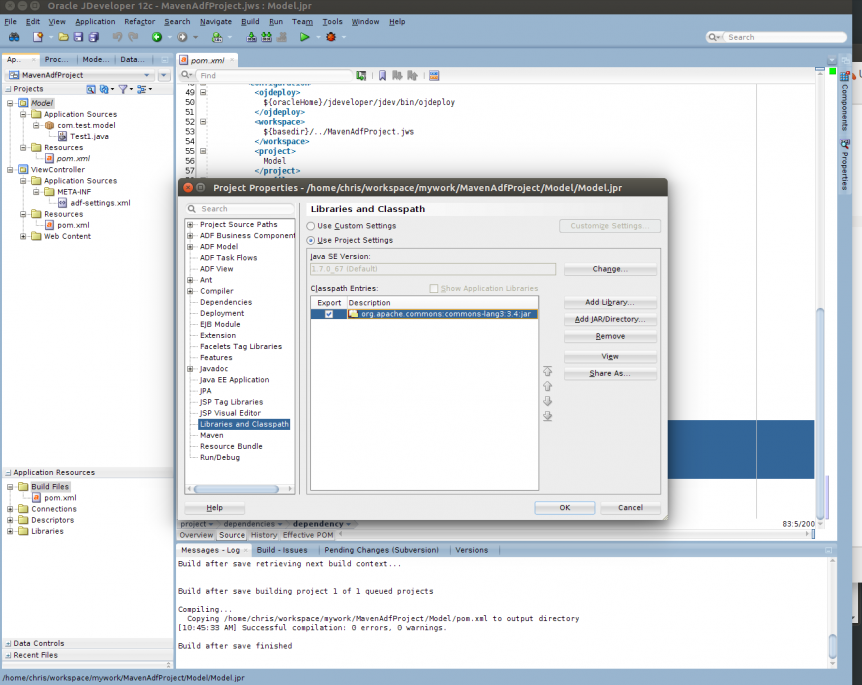Viewport: 862px width, 685px height.
Task: Click the filter funnel icon in Projects panel
Action: pyautogui.click(x=123, y=89)
